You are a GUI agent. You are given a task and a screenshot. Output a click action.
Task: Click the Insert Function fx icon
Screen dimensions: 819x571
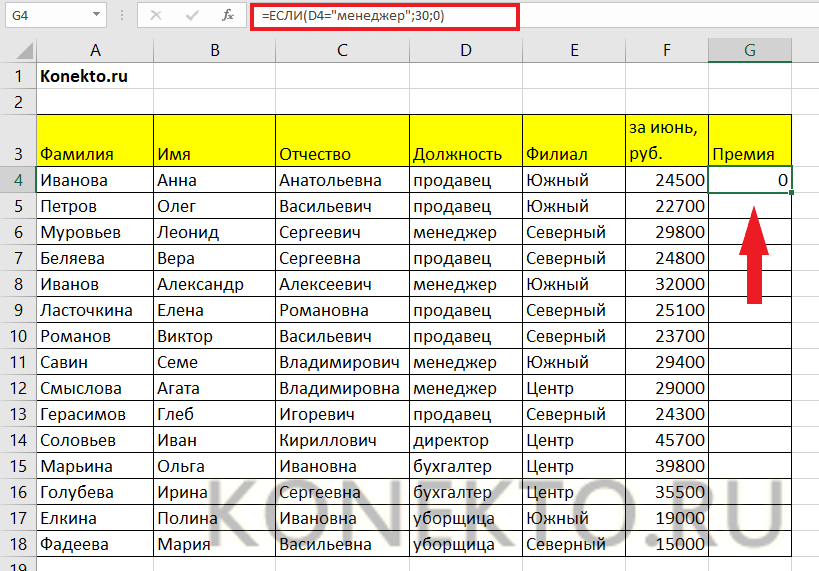tap(228, 15)
